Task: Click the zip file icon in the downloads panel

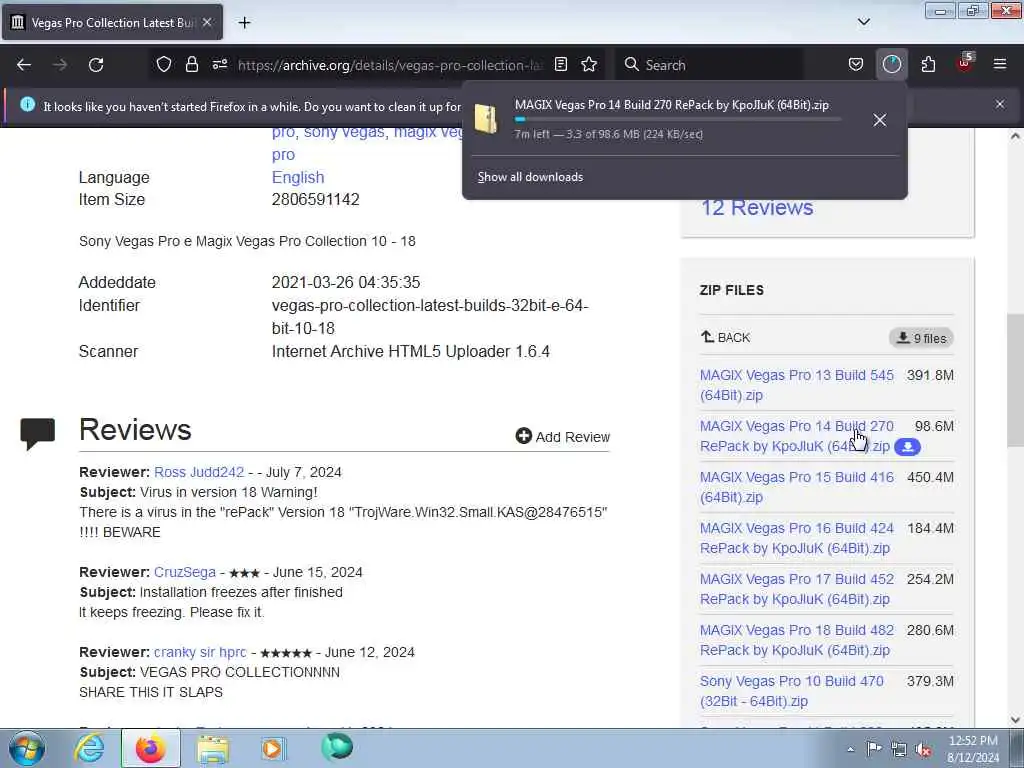Action: point(486,120)
